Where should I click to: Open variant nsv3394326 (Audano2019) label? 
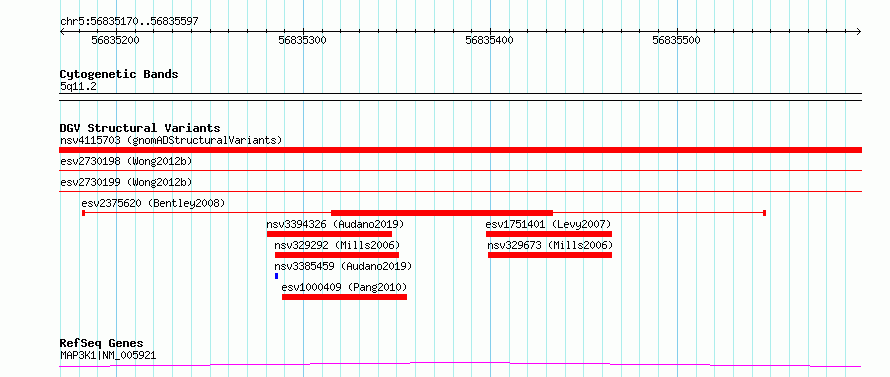point(335,224)
